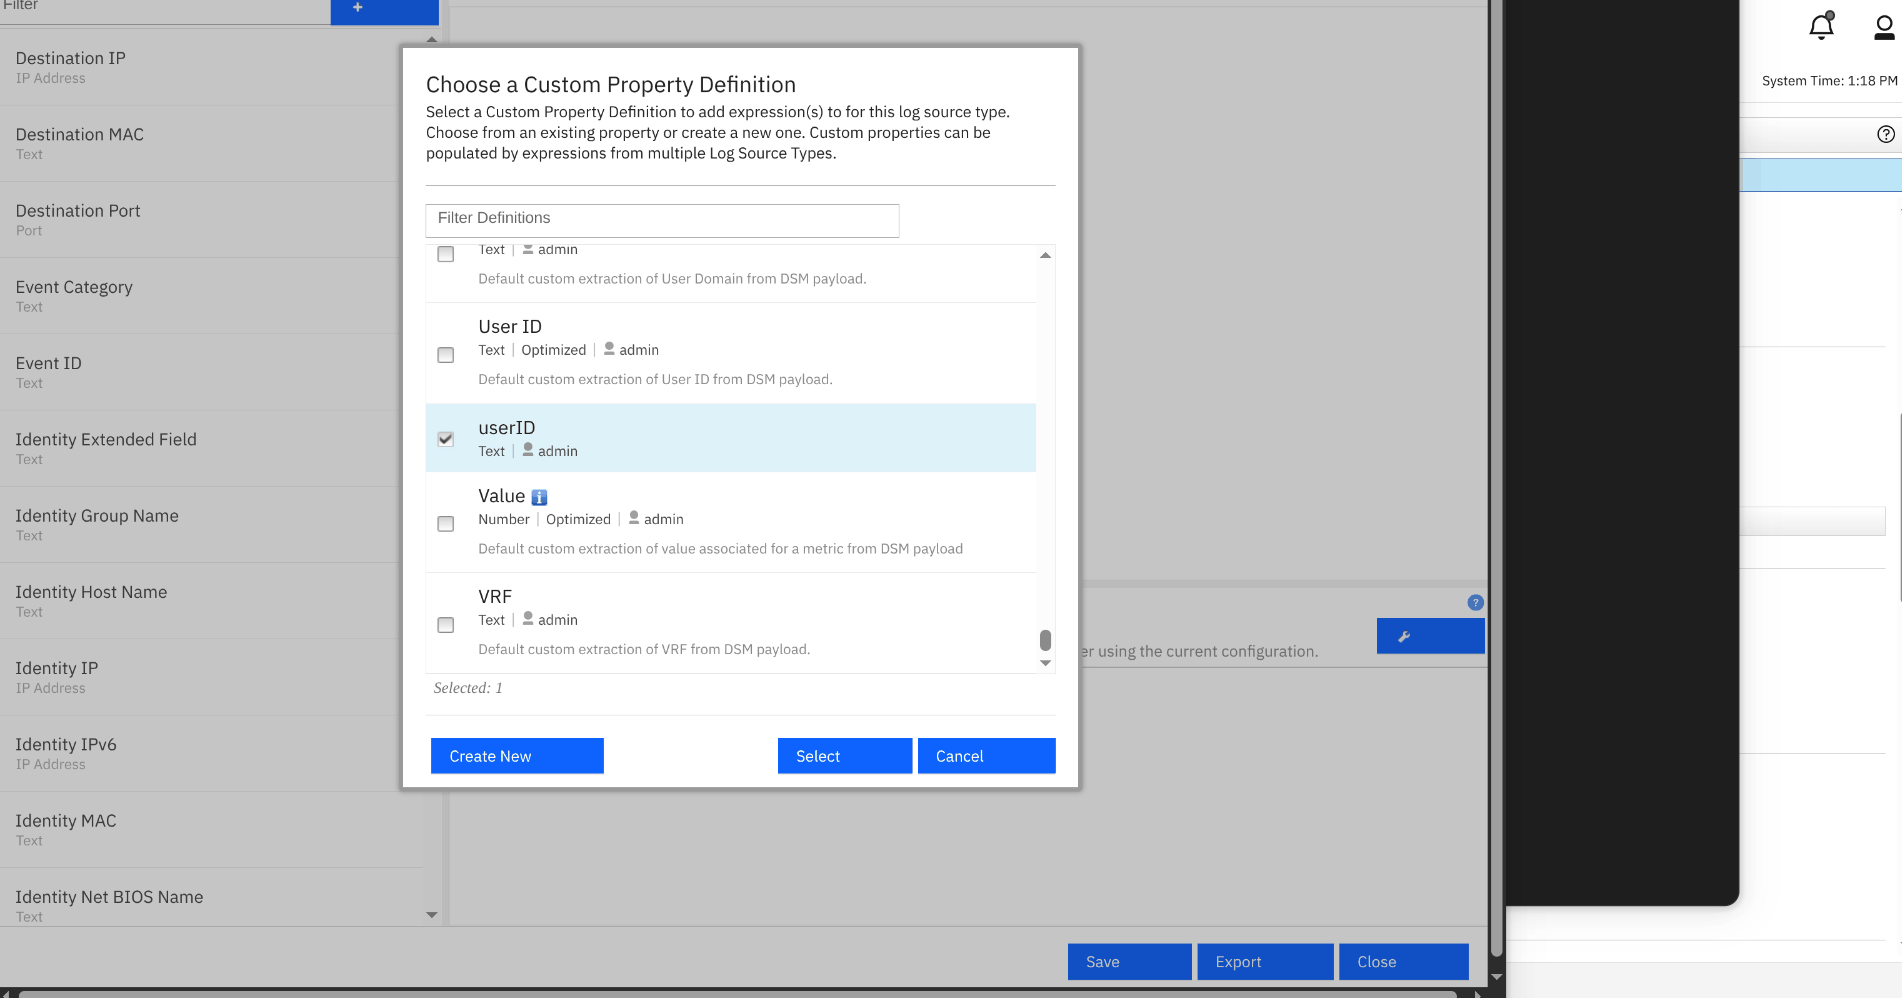Select the Event Category property
The image size is (1902, 998).
pos(211,296)
